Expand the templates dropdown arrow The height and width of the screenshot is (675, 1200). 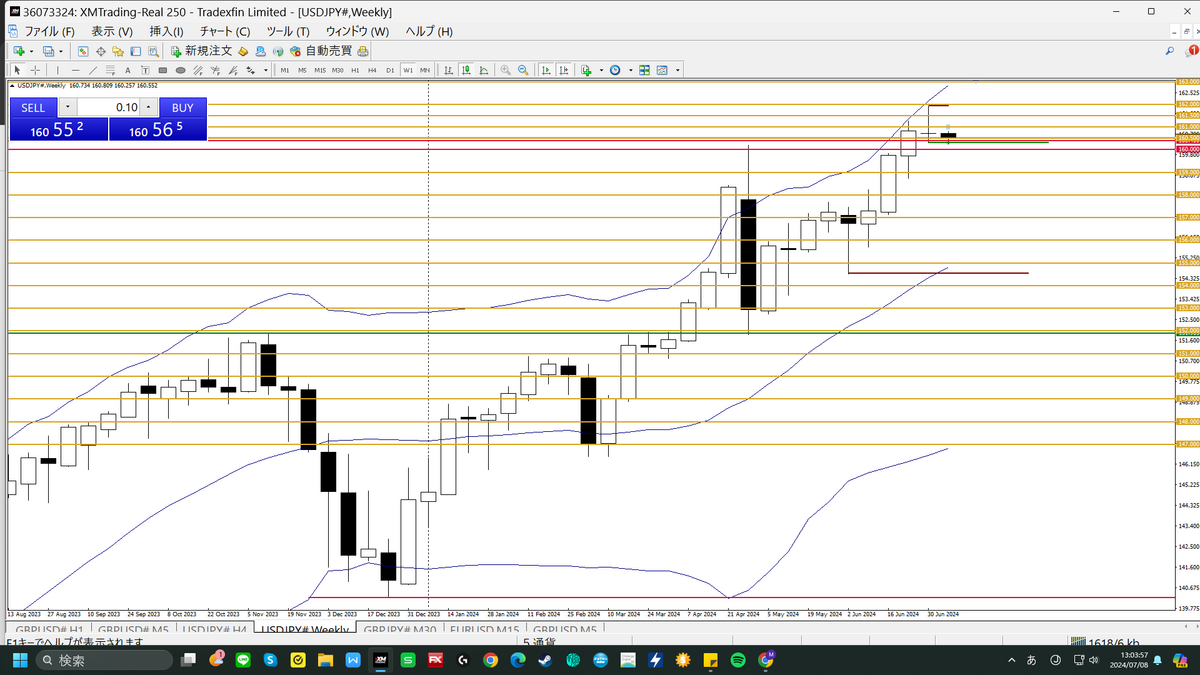(677, 70)
